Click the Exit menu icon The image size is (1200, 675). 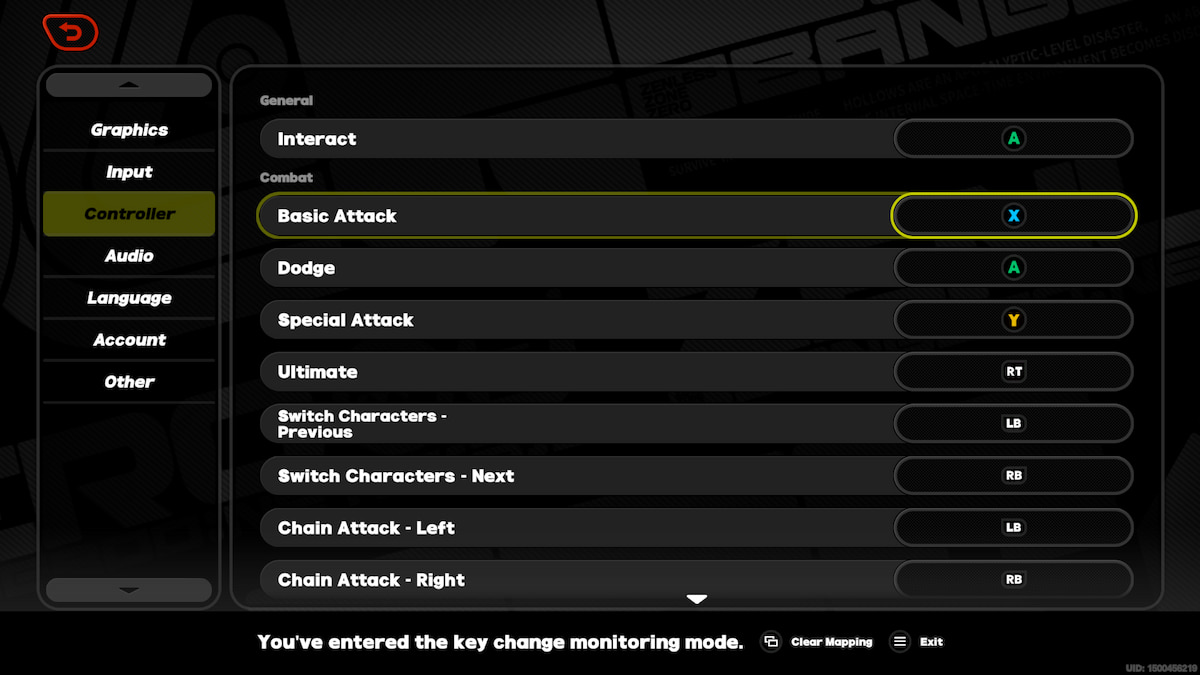click(900, 642)
